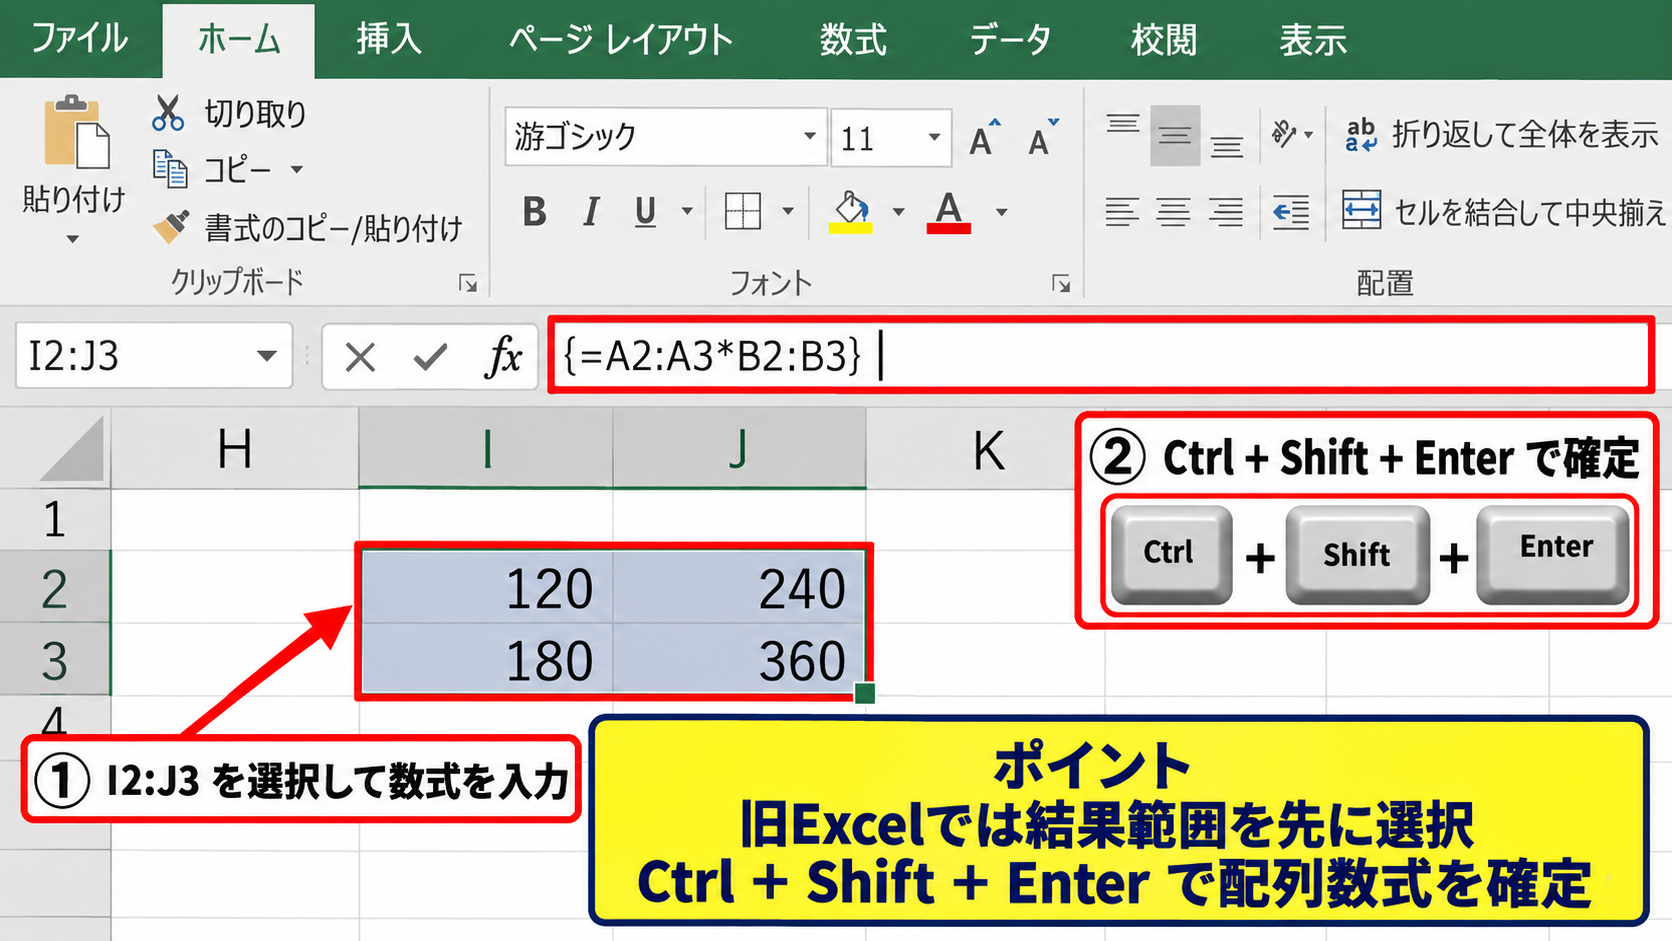Decrease font size with small A button
Image resolution: width=1672 pixels, height=941 pixels.
pyautogui.click(x=1043, y=137)
